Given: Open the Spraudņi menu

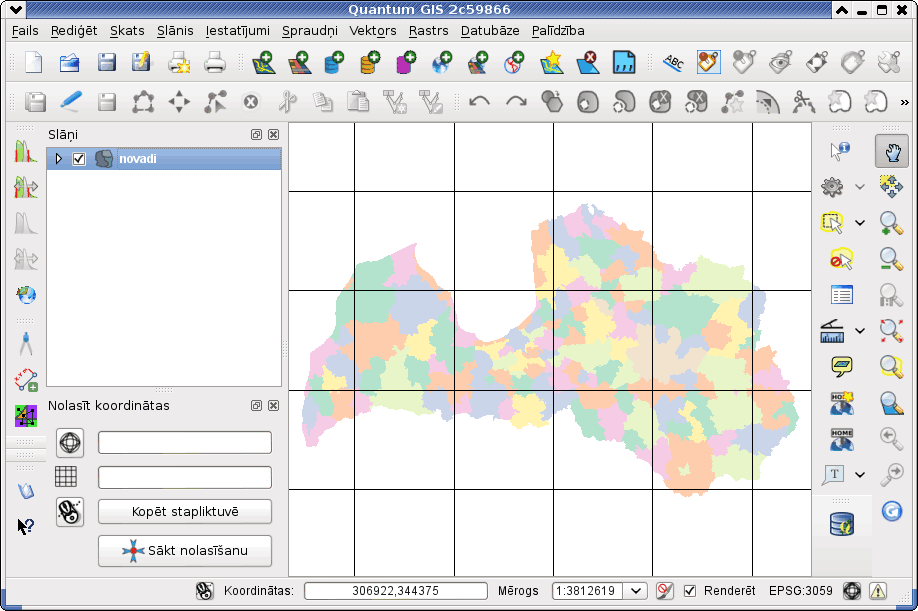Looking at the screenshot, I should tap(310, 30).
